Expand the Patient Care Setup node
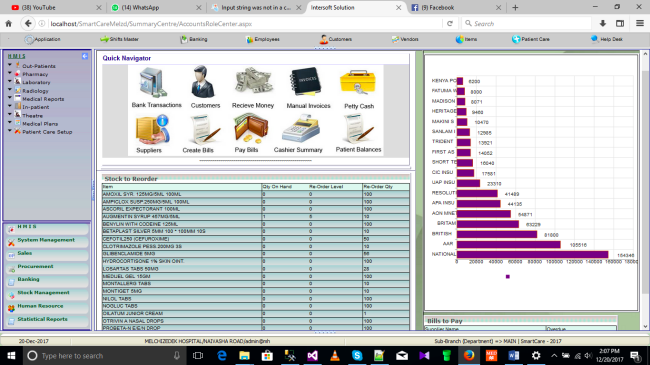 (10, 131)
